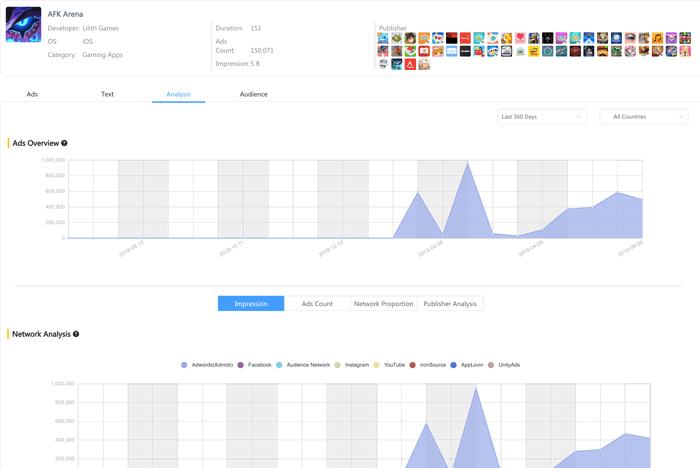Click the AFK Arena title text
This screenshot has height=468, width=700.
[x=65, y=14]
